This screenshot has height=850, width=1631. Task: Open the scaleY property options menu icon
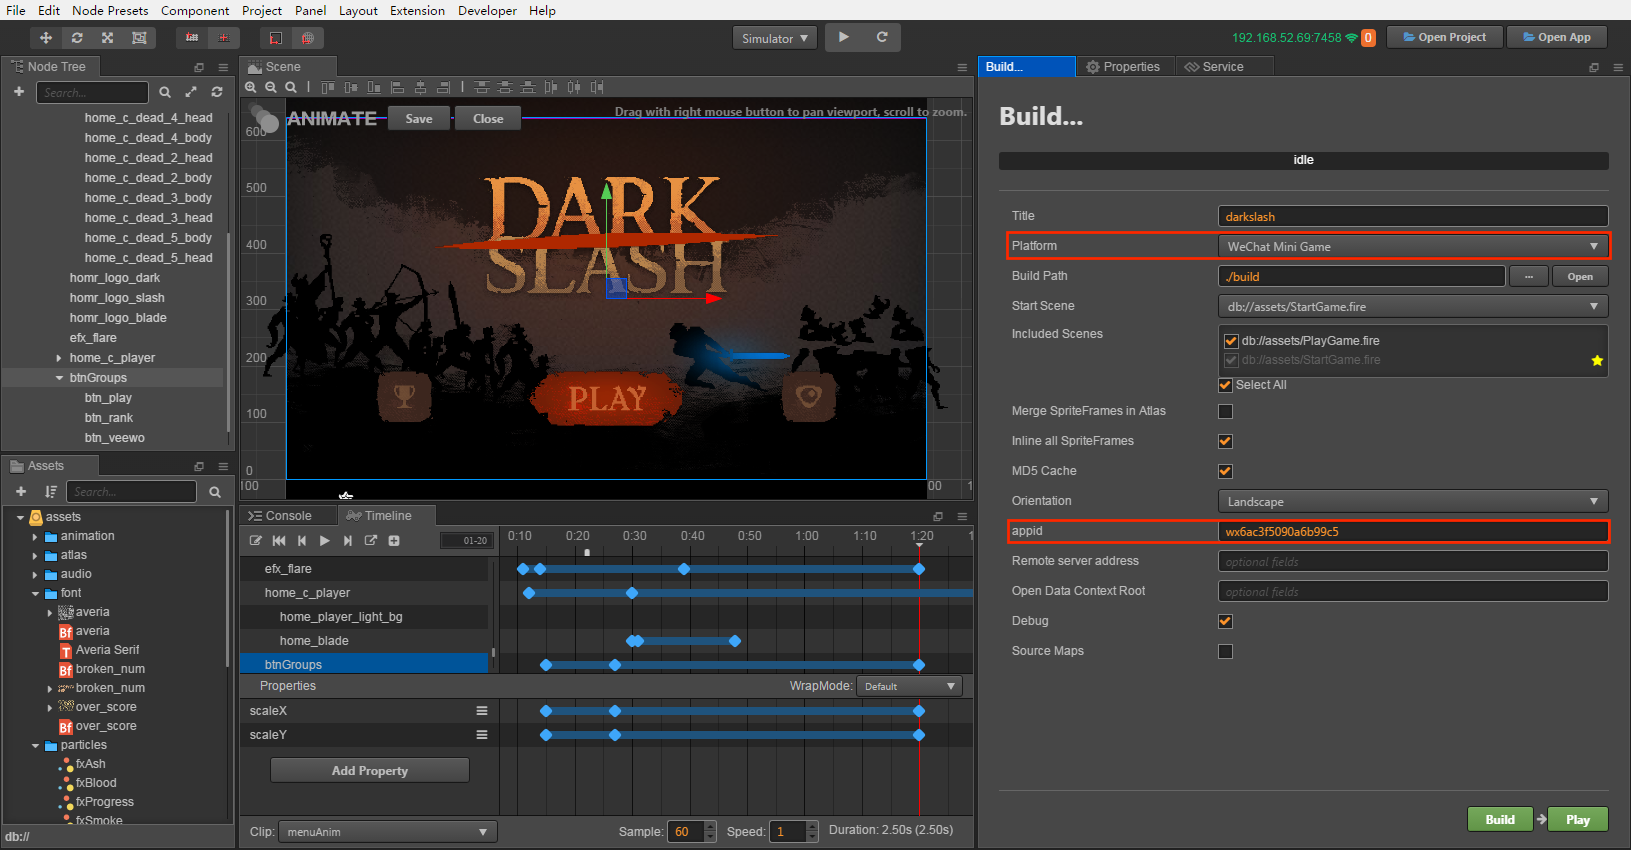click(x=482, y=735)
